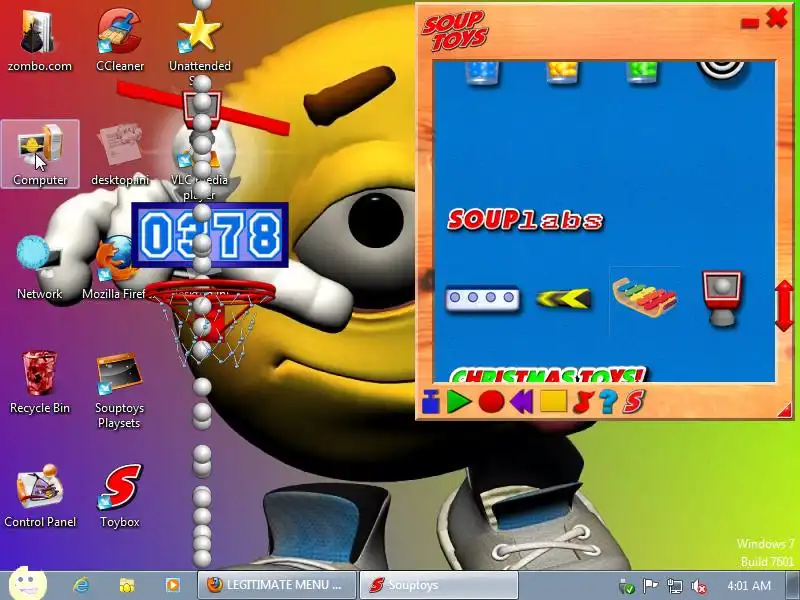This screenshot has width=800, height=600.
Task: Launch Internet Explorer from the taskbar
Action: pos(81,585)
